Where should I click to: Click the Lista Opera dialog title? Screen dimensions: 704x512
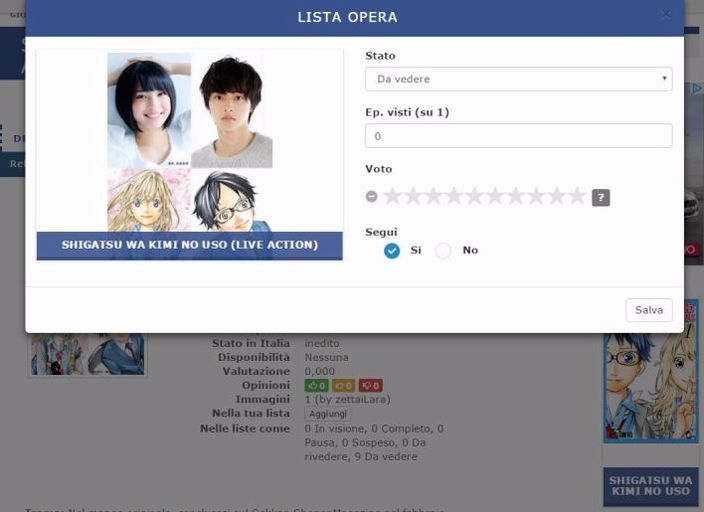pos(347,17)
